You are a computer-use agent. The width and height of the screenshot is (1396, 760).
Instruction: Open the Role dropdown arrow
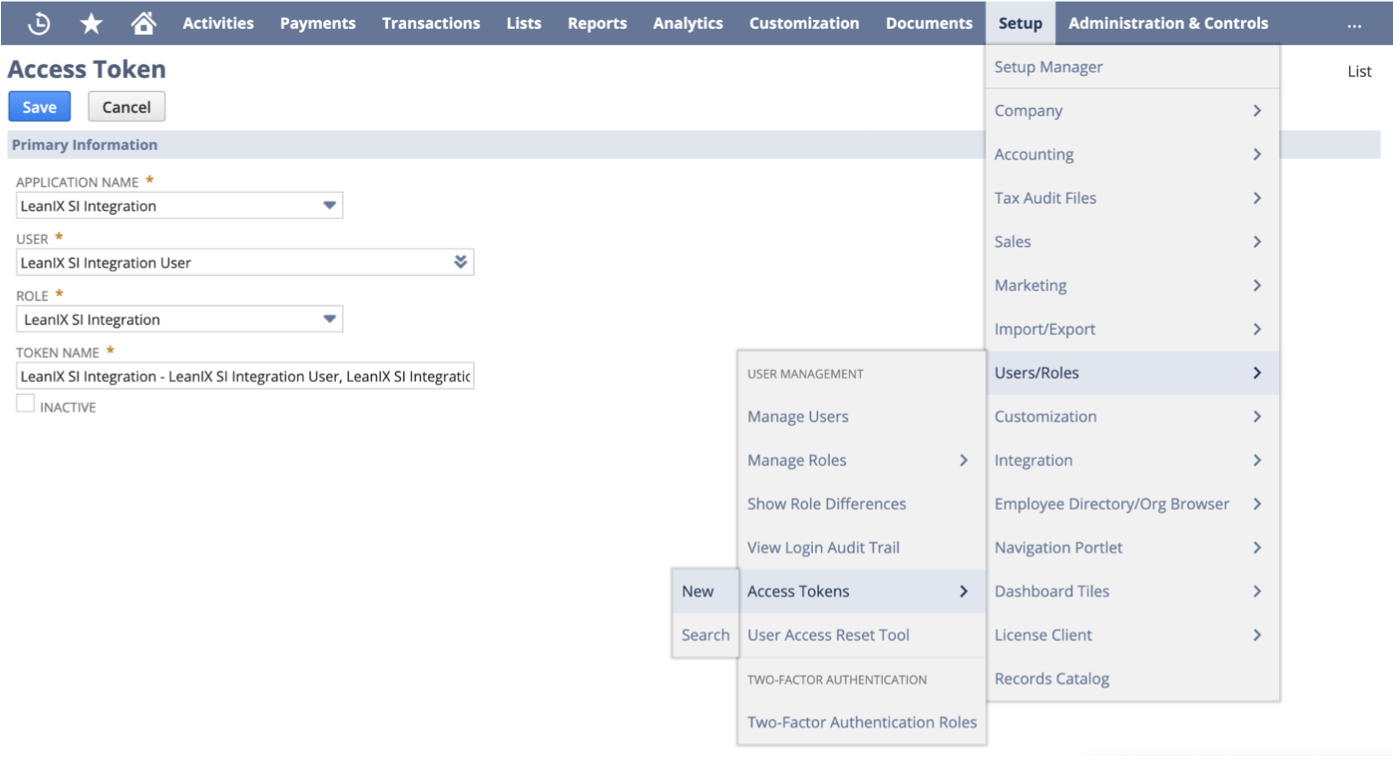tap(329, 319)
